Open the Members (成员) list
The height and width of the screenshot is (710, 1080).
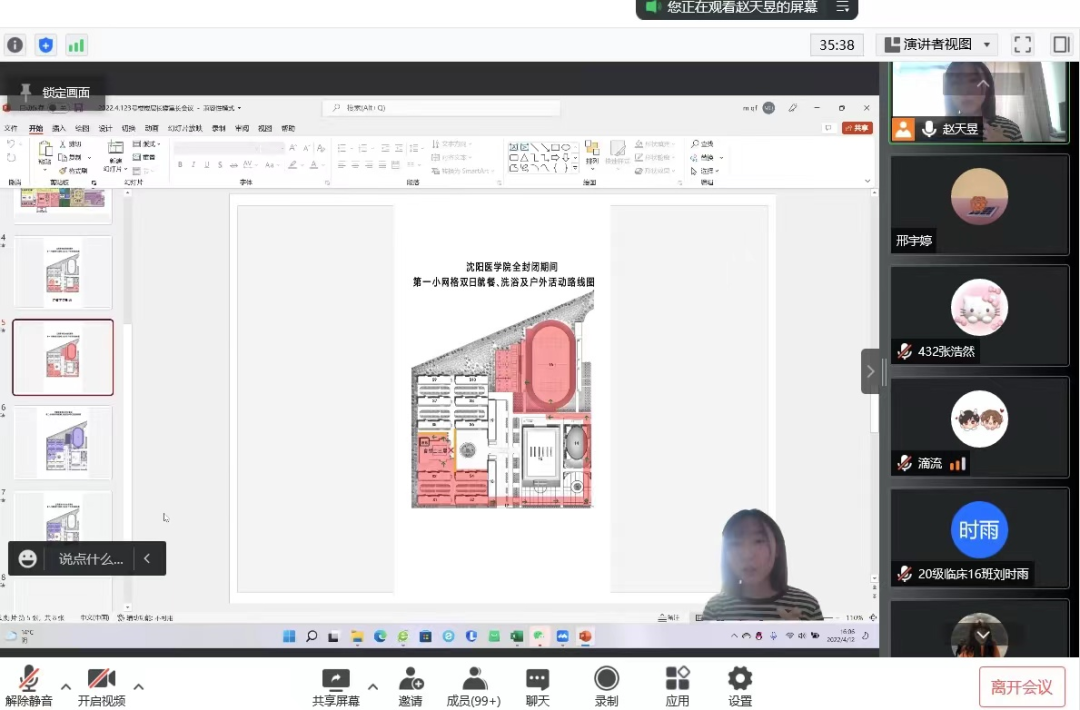474,686
